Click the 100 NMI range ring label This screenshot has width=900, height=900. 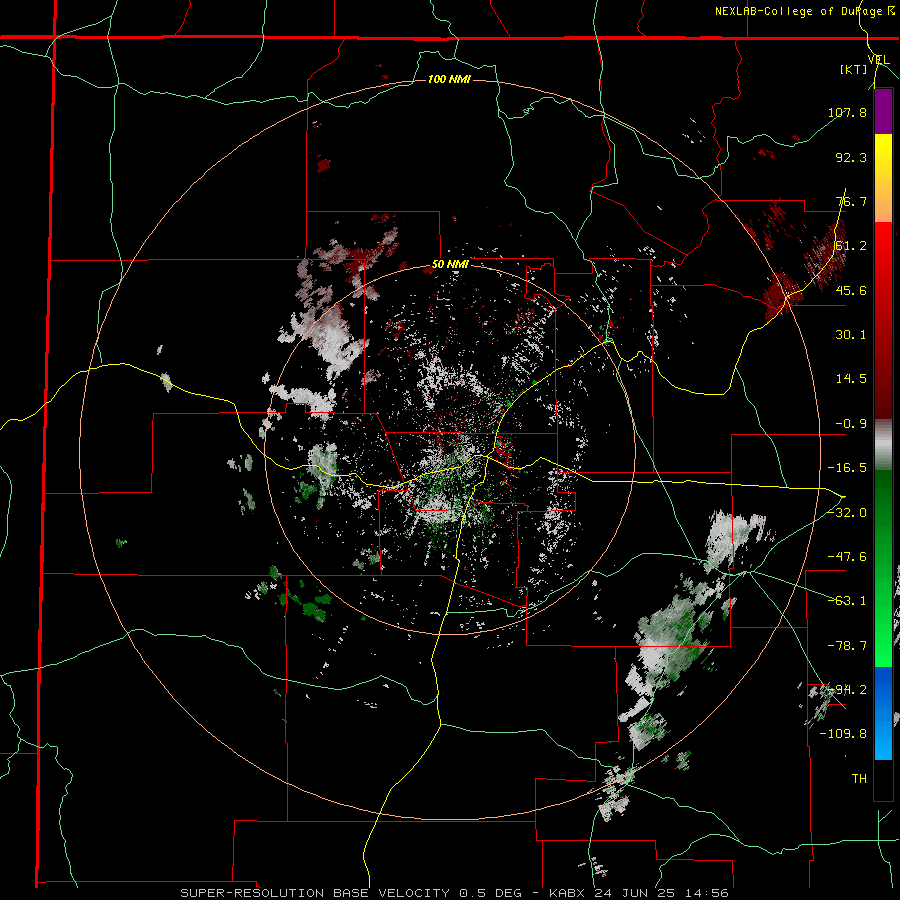pos(449,79)
